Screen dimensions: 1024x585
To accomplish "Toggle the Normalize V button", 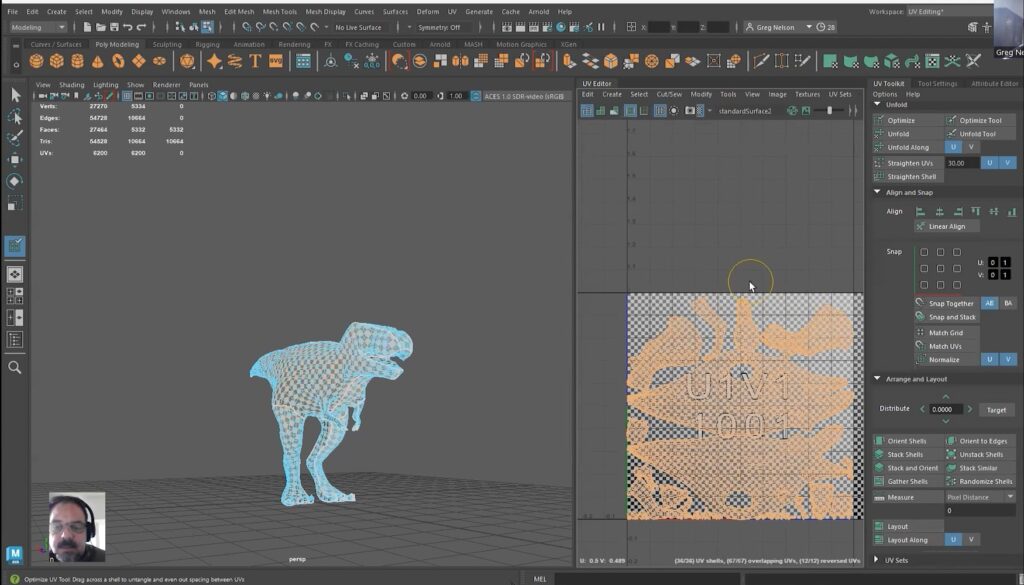I will [x=1008, y=360].
